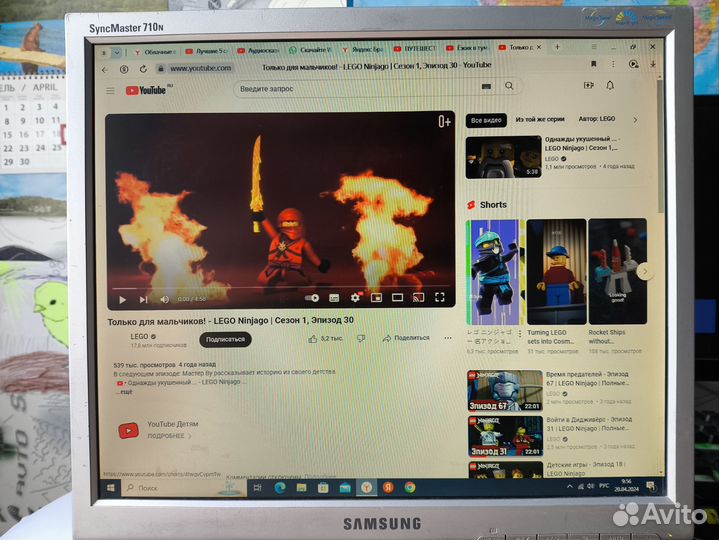Toggle the autoplay switch in the player
Viewport: 719px width, 540px height.
312,298
